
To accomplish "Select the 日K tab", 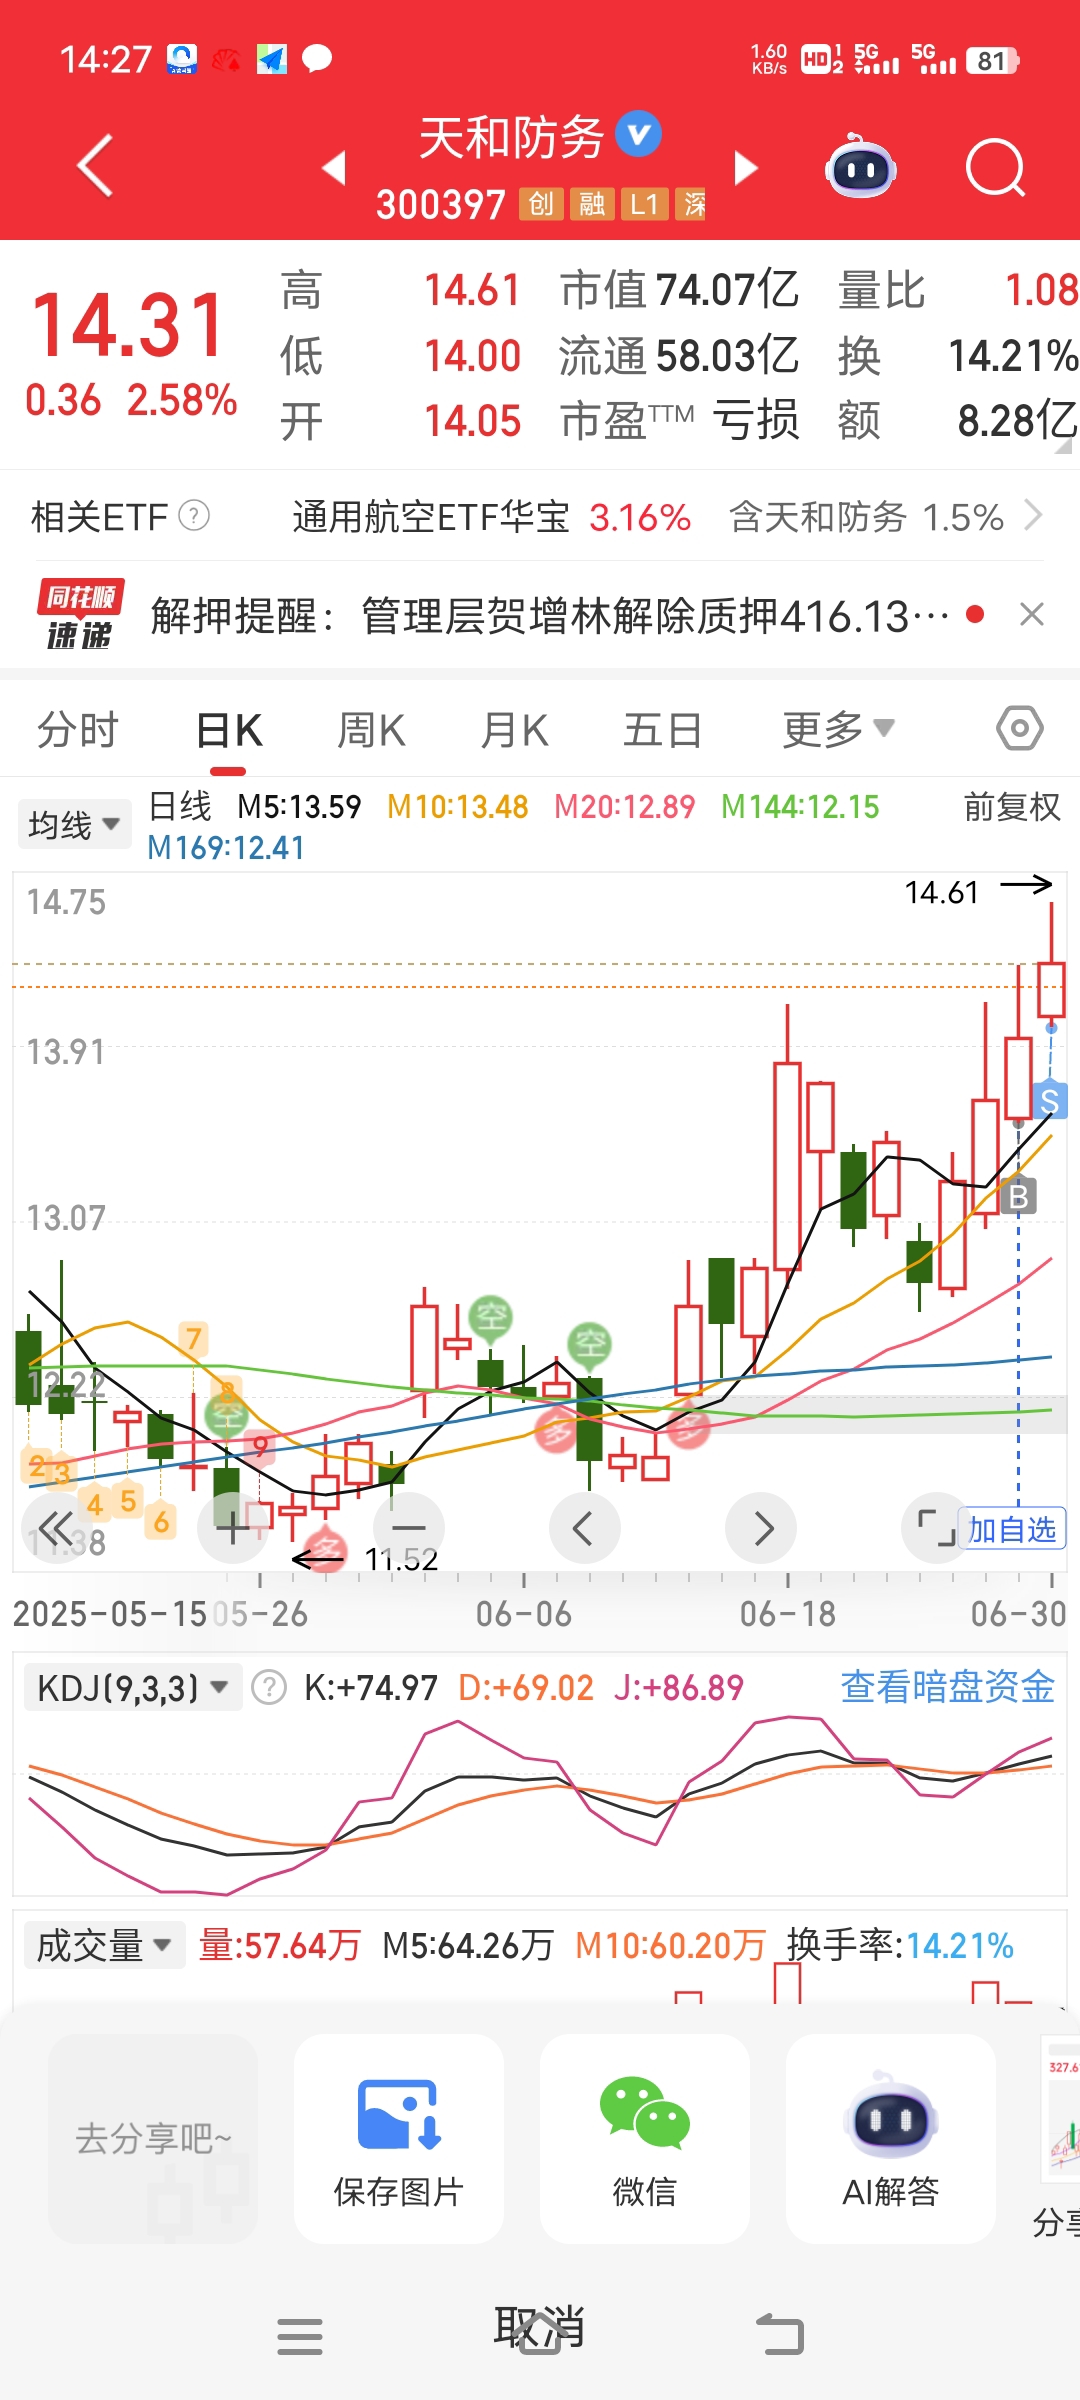I will pyautogui.click(x=229, y=730).
